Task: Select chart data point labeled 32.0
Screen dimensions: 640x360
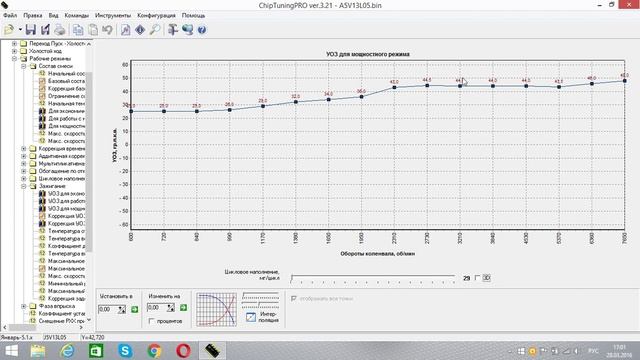Action: [296, 102]
